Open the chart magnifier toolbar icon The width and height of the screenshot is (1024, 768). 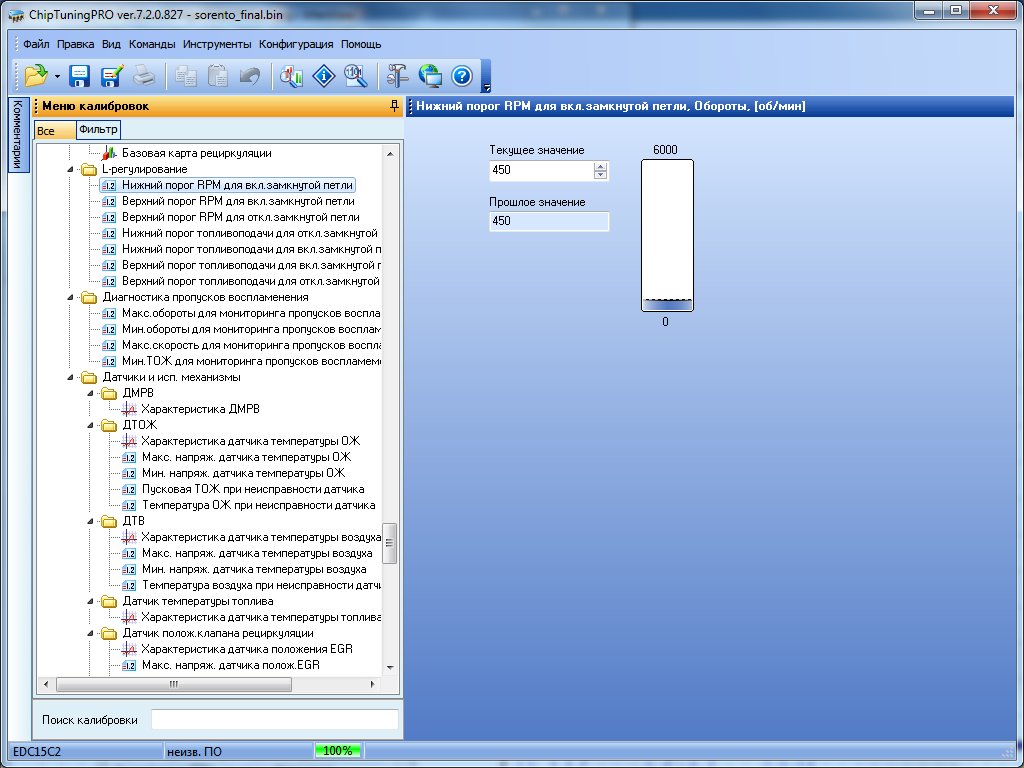pyautogui.click(x=291, y=75)
